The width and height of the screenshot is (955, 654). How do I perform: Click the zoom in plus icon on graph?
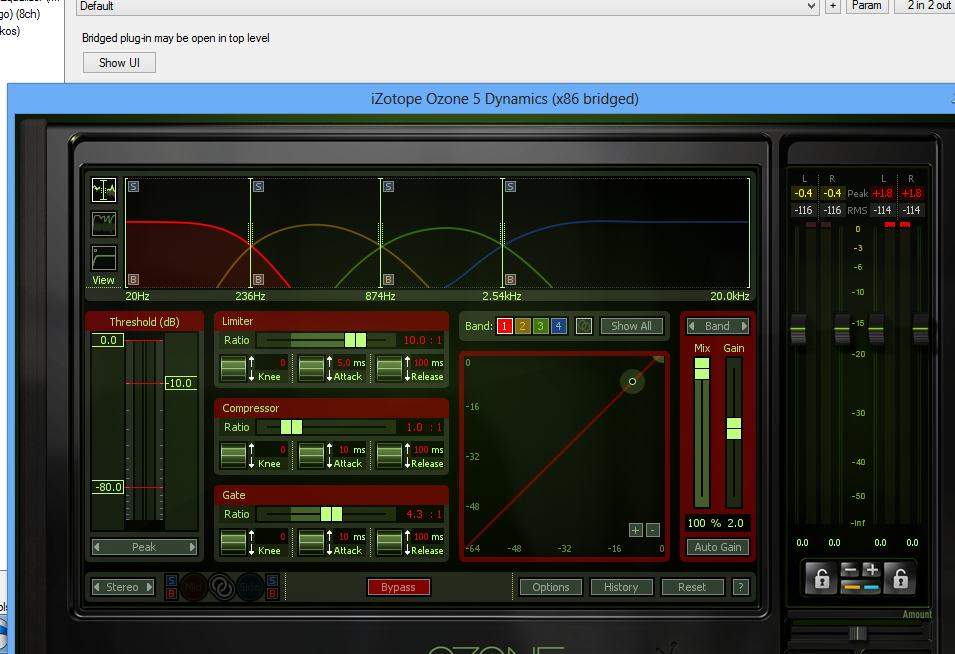pyautogui.click(x=636, y=530)
